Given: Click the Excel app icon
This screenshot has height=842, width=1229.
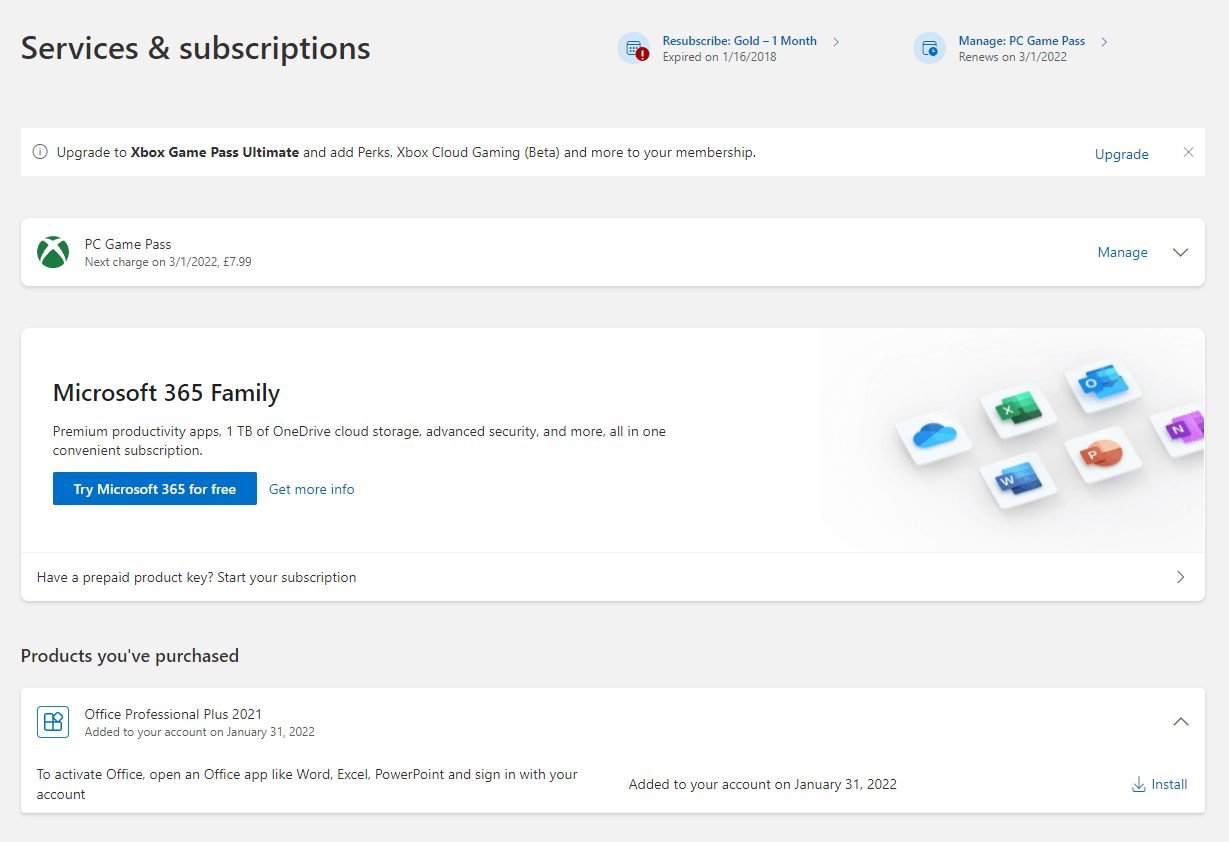Looking at the screenshot, I should [x=1018, y=408].
